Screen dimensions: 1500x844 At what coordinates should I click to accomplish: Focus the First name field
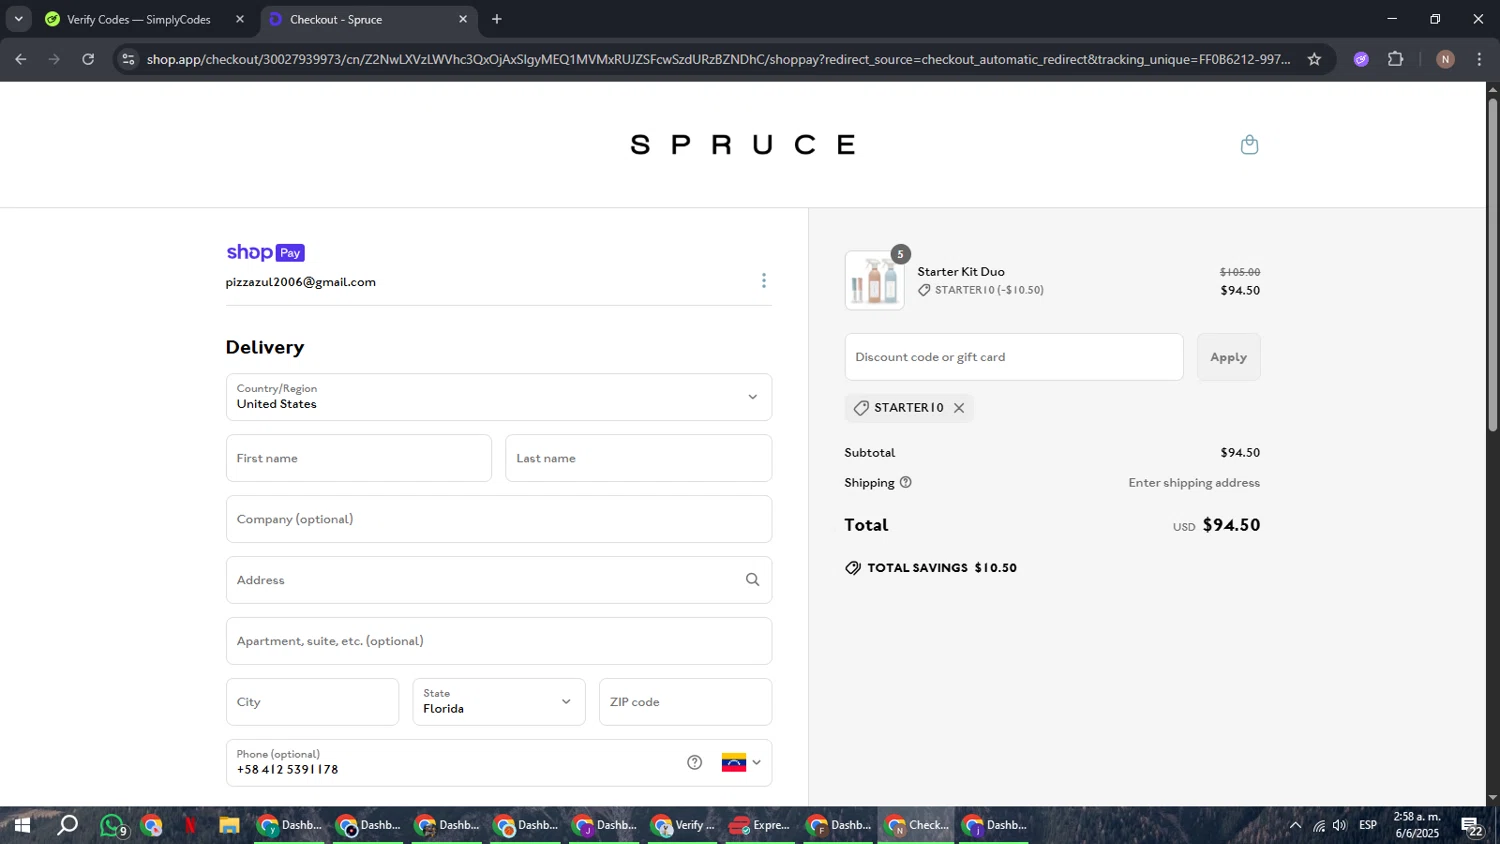click(359, 458)
